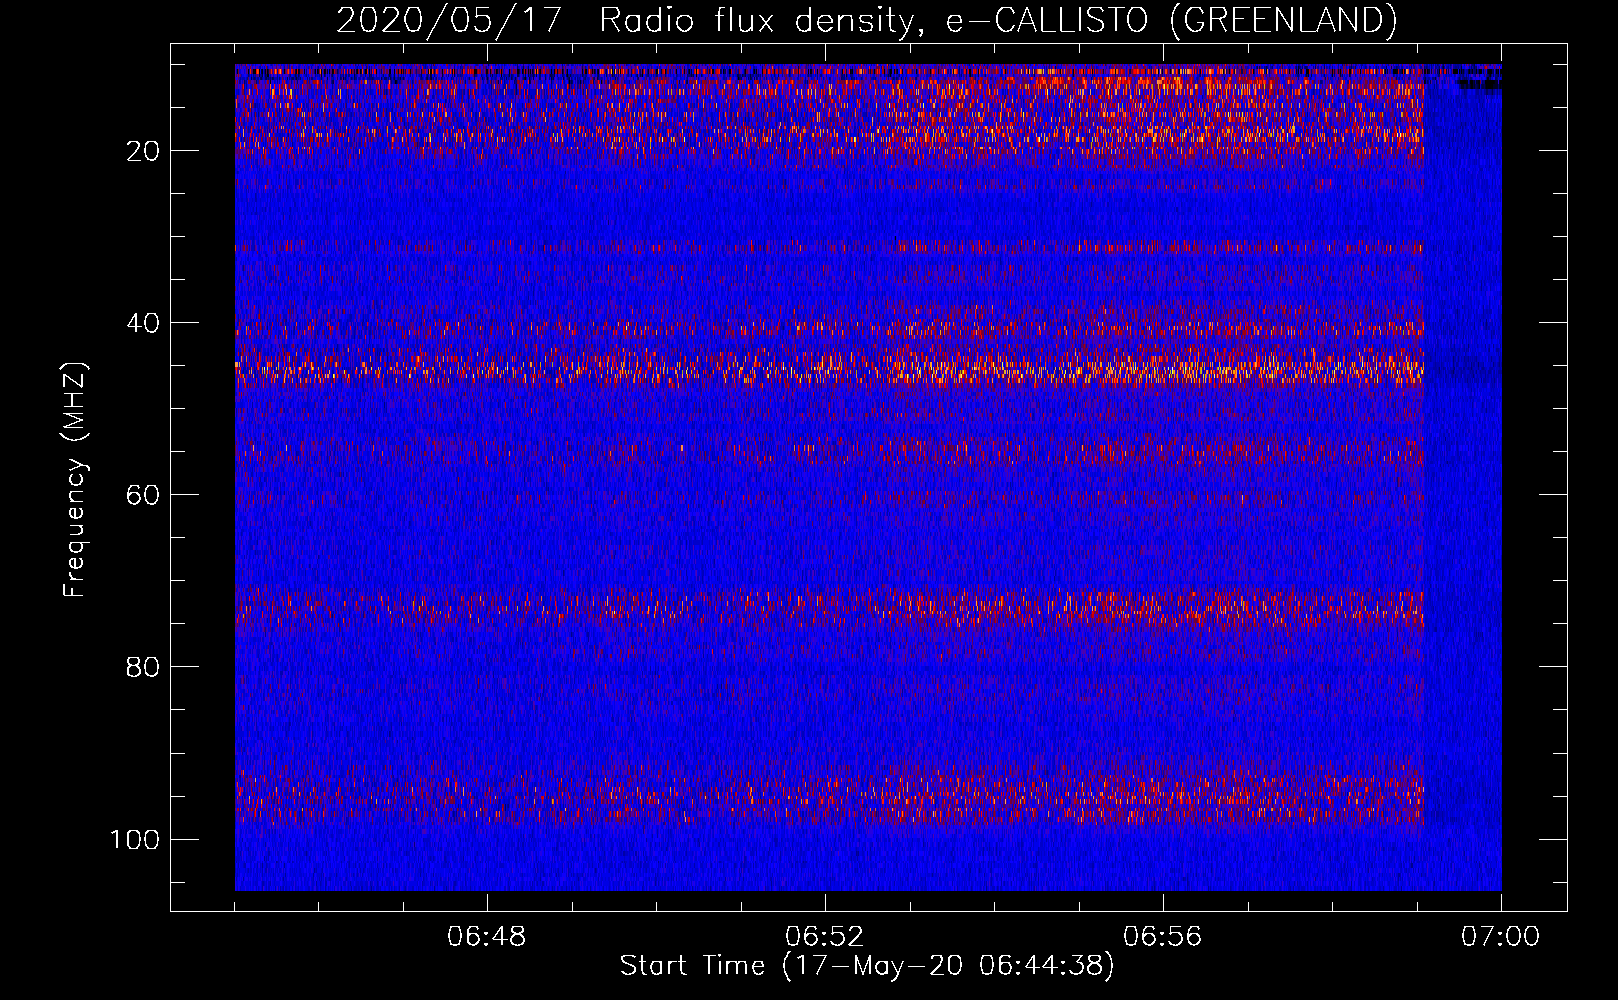This screenshot has width=1618, height=1000.
Task: Click the time tick label '06:56'
Action: pyautogui.click(x=1163, y=937)
